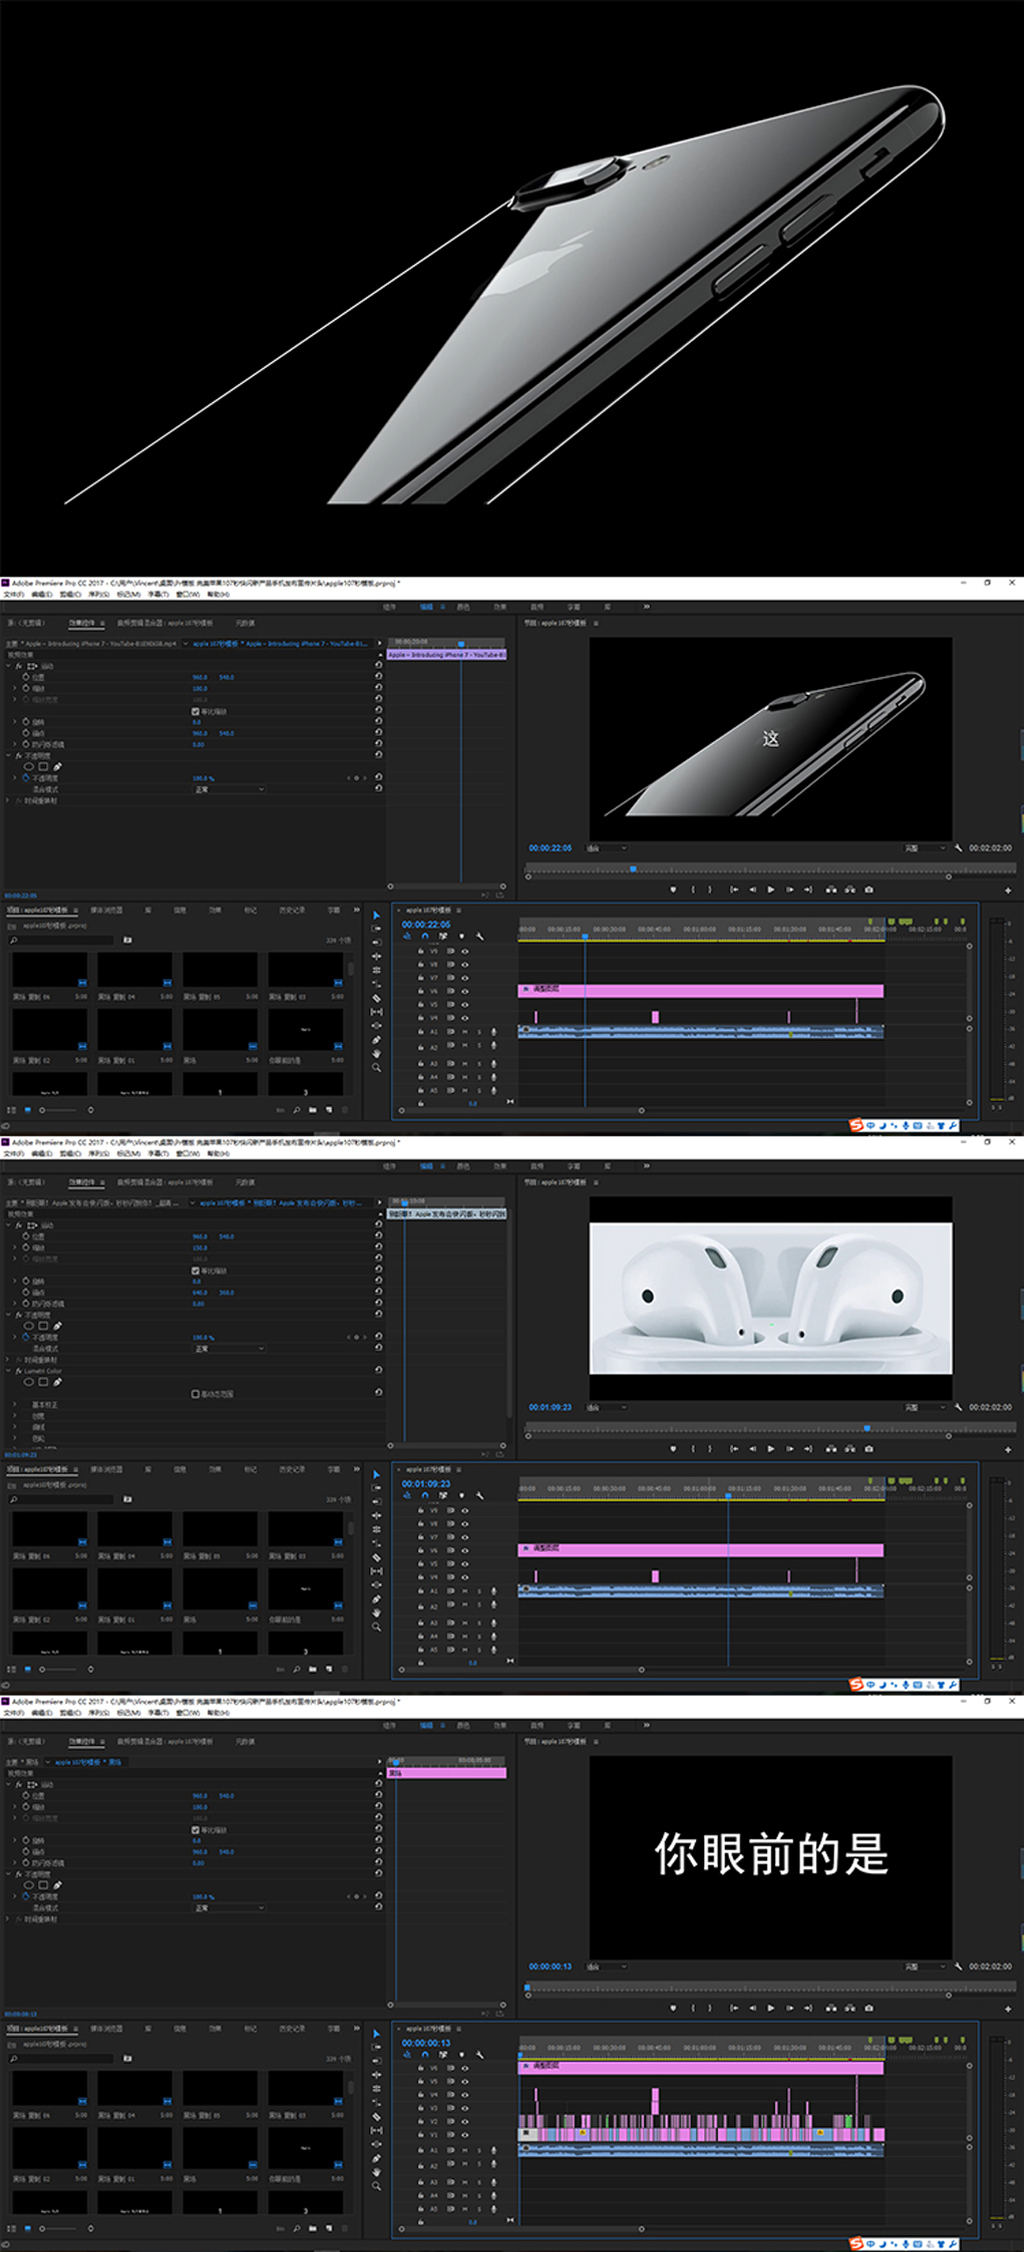The height and width of the screenshot is (2252, 1024).
Task: Open blend mode dropdown in the iPhone-preview window
Action: click(x=230, y=789)
